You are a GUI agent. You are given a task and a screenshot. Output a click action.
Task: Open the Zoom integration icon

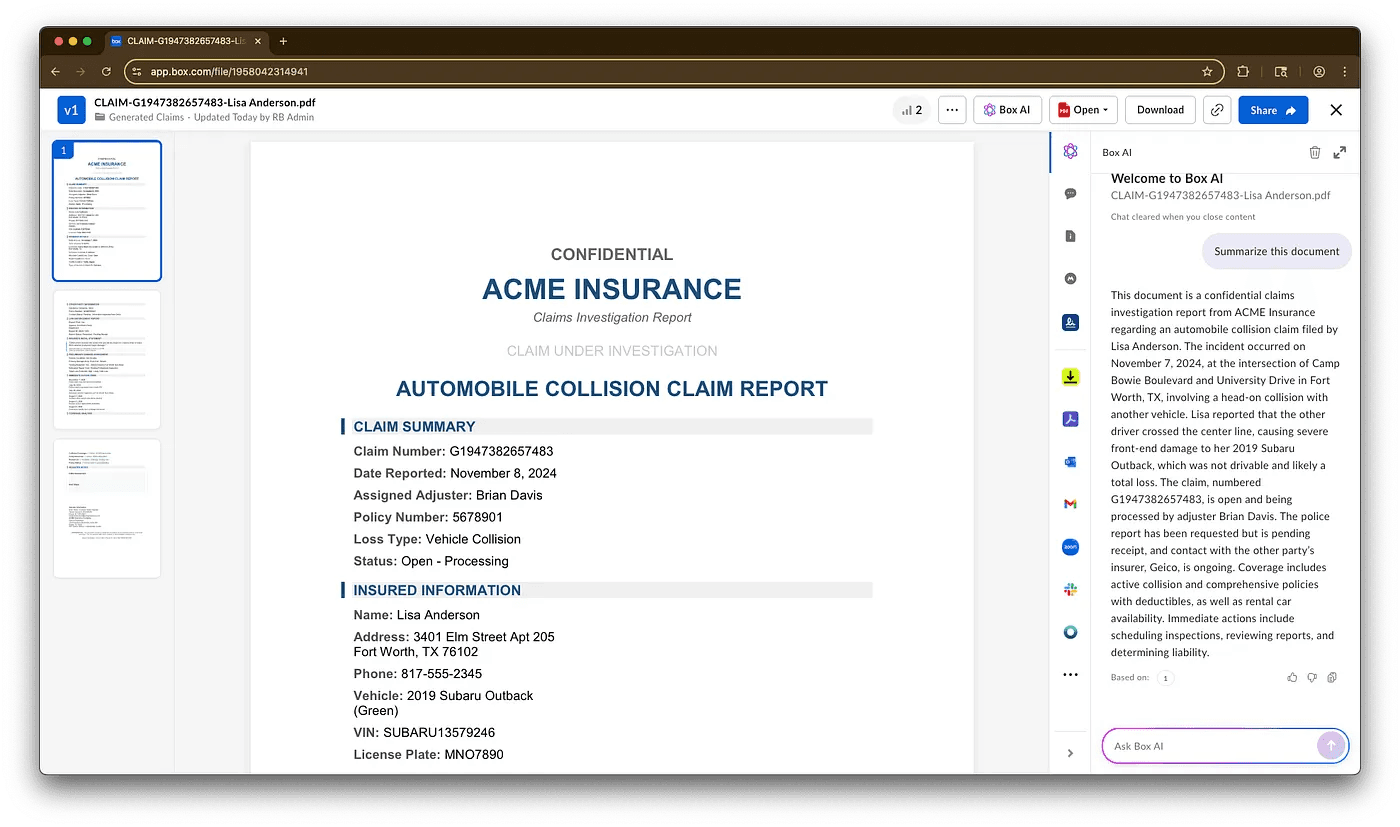pos(1070,547)
